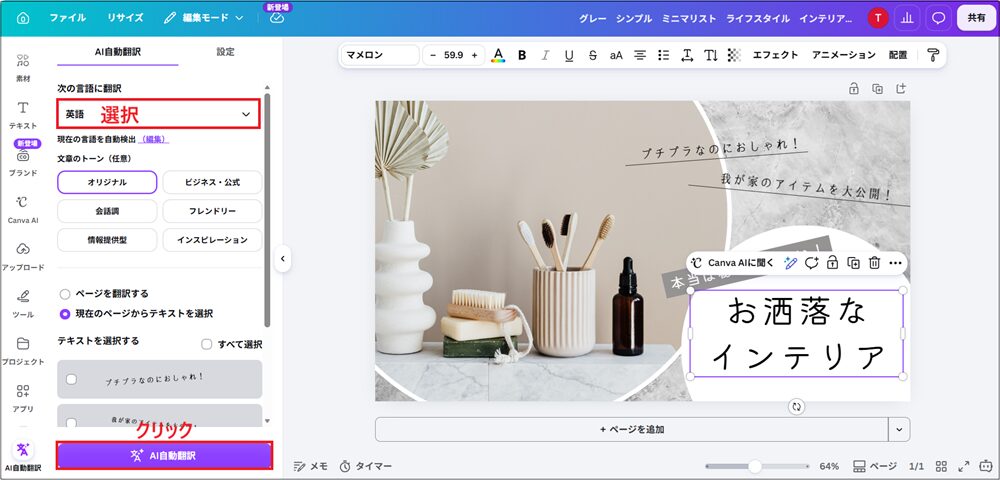Viewport: 1000px width, 480px height.
Task: Open analytics chart icon
Action: click(906, 18)
